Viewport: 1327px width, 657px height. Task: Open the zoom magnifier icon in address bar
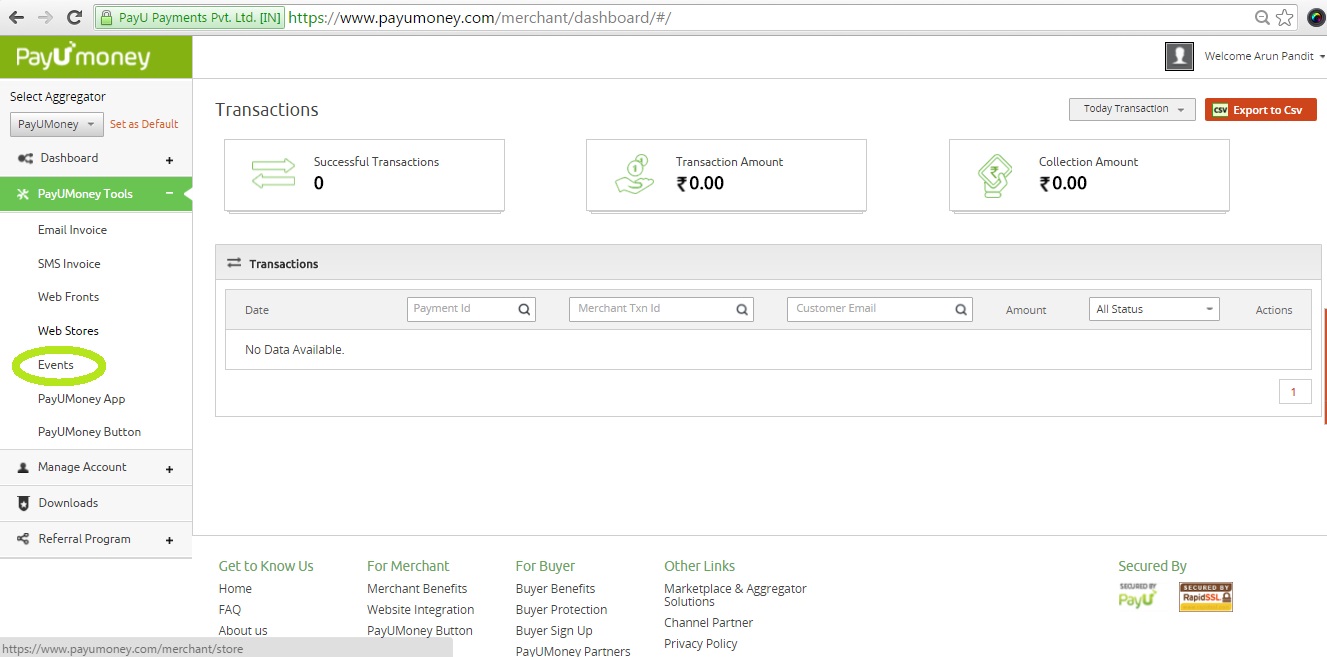point(1263,18)
